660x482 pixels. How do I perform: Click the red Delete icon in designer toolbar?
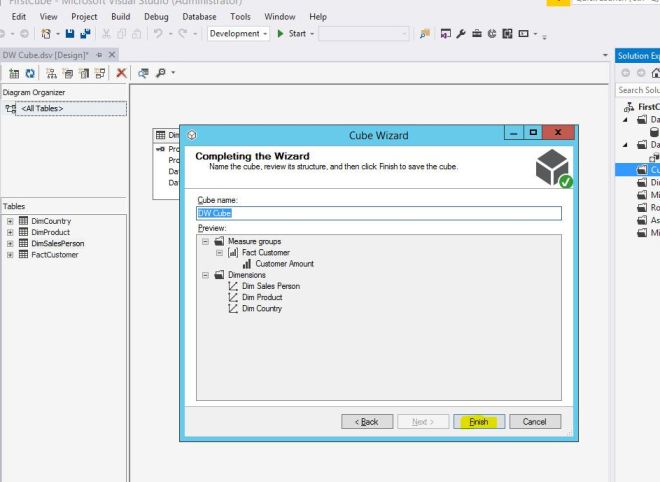(122, 73)
